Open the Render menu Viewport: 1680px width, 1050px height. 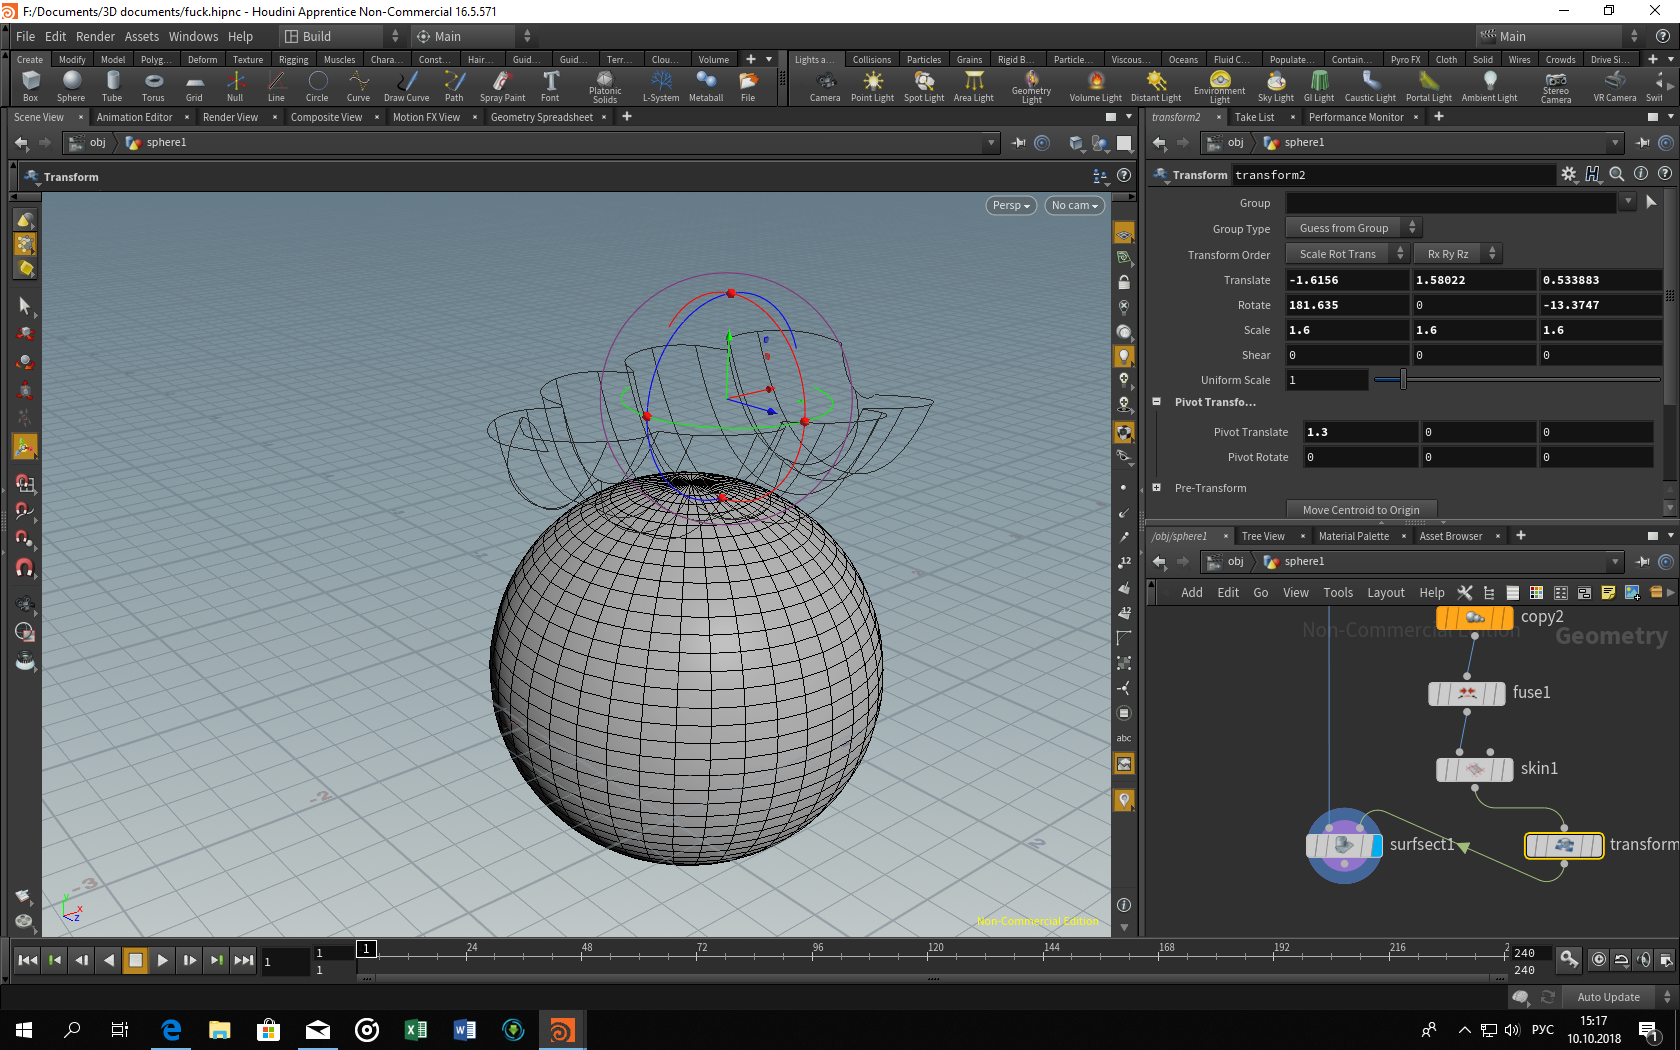[x=95, y=36]
